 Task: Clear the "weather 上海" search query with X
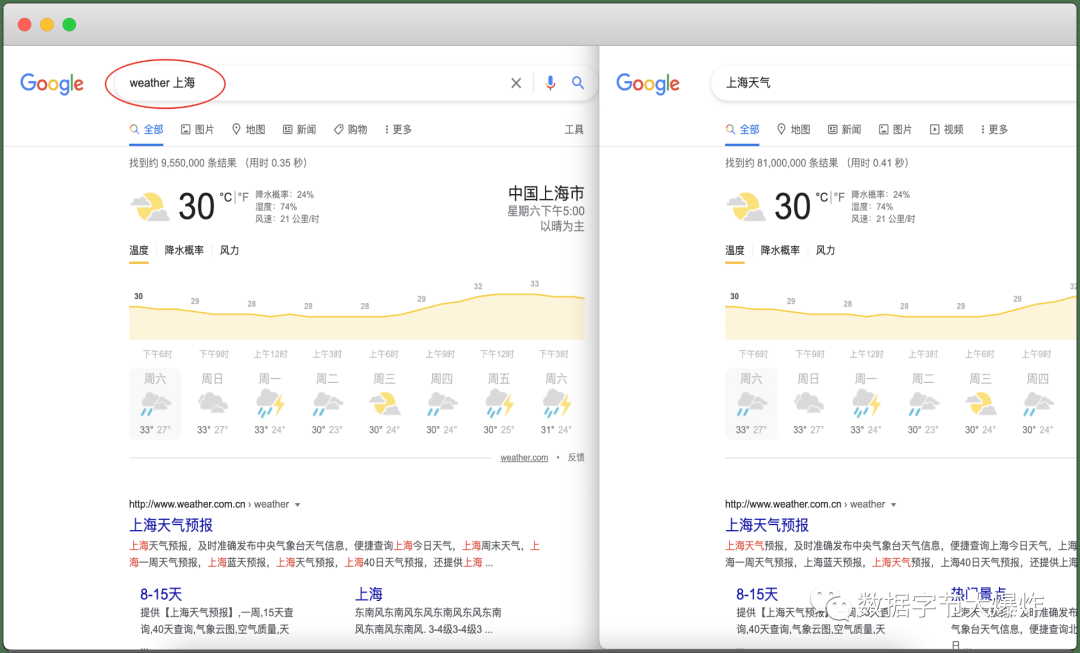[516, 83]
